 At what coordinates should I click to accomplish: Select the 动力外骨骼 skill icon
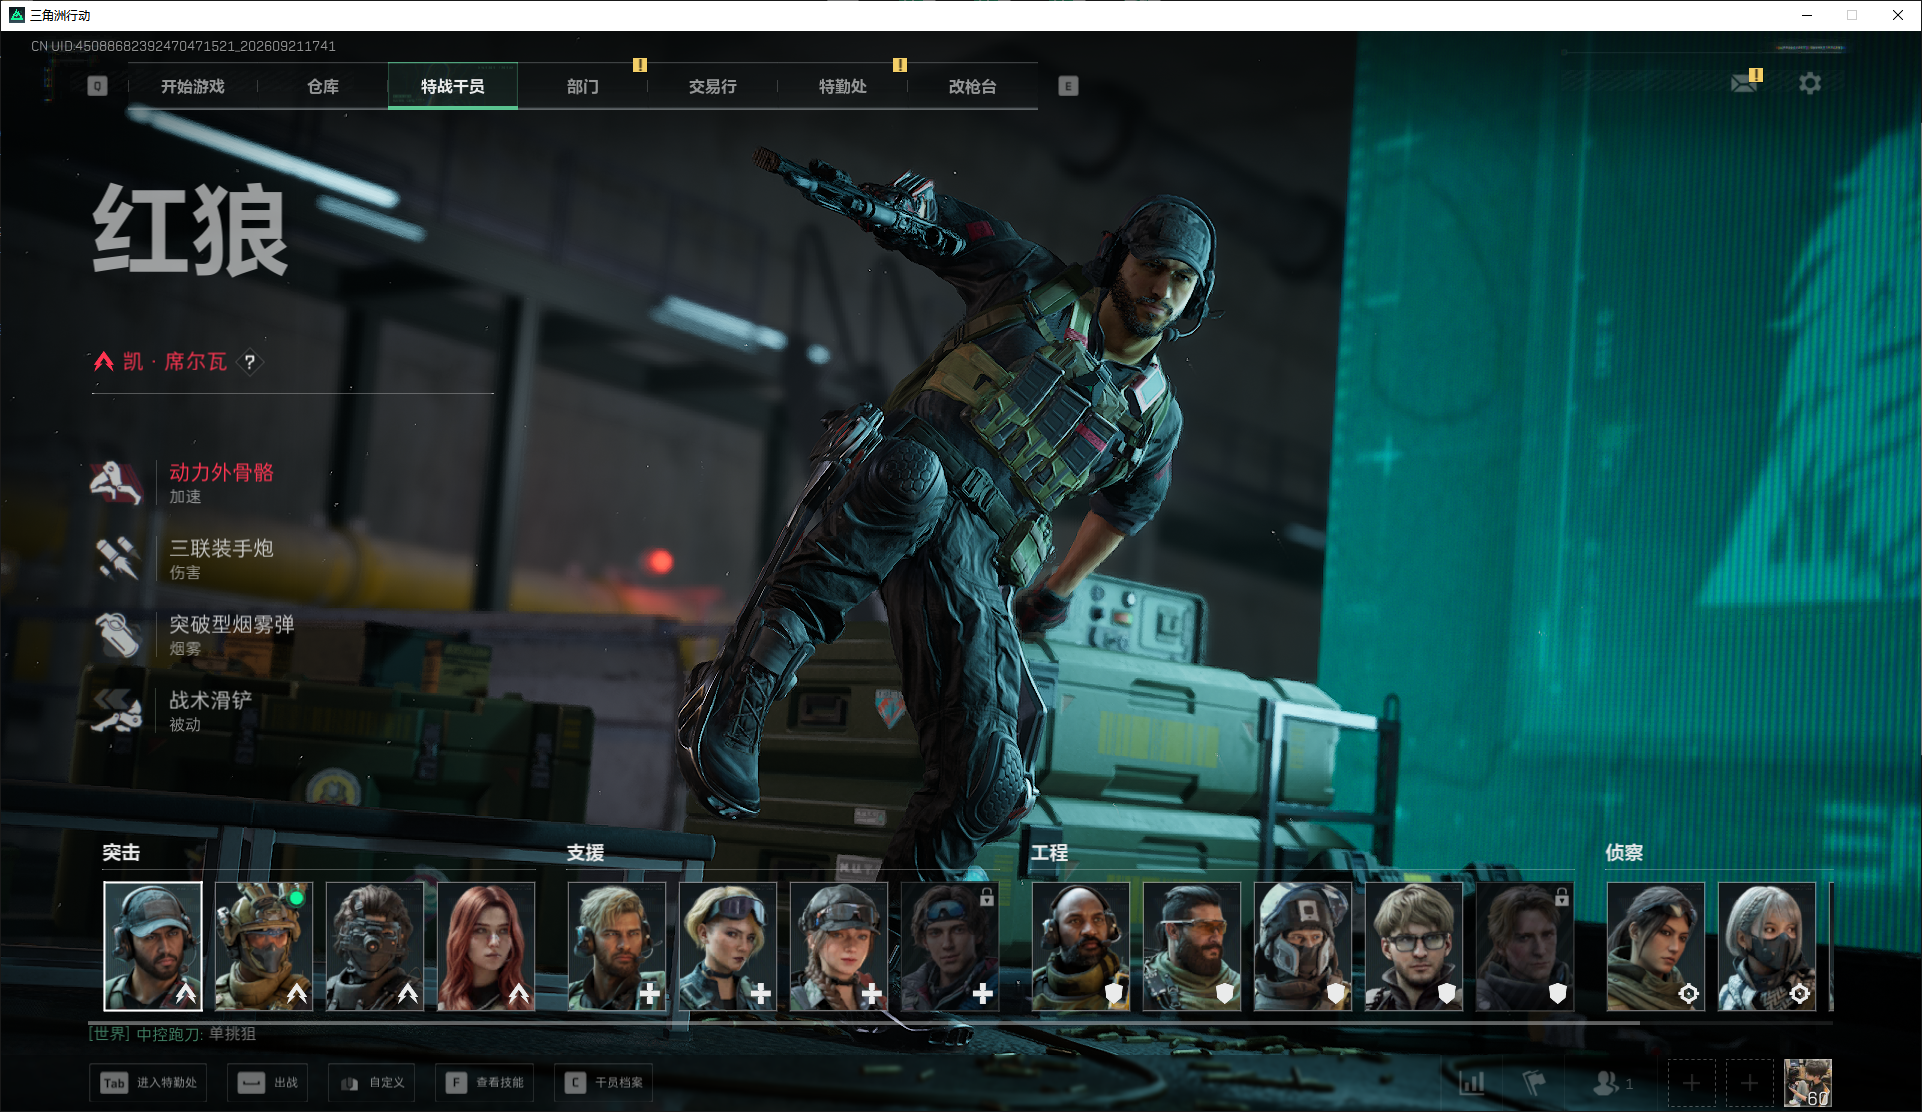click(117, 483)
